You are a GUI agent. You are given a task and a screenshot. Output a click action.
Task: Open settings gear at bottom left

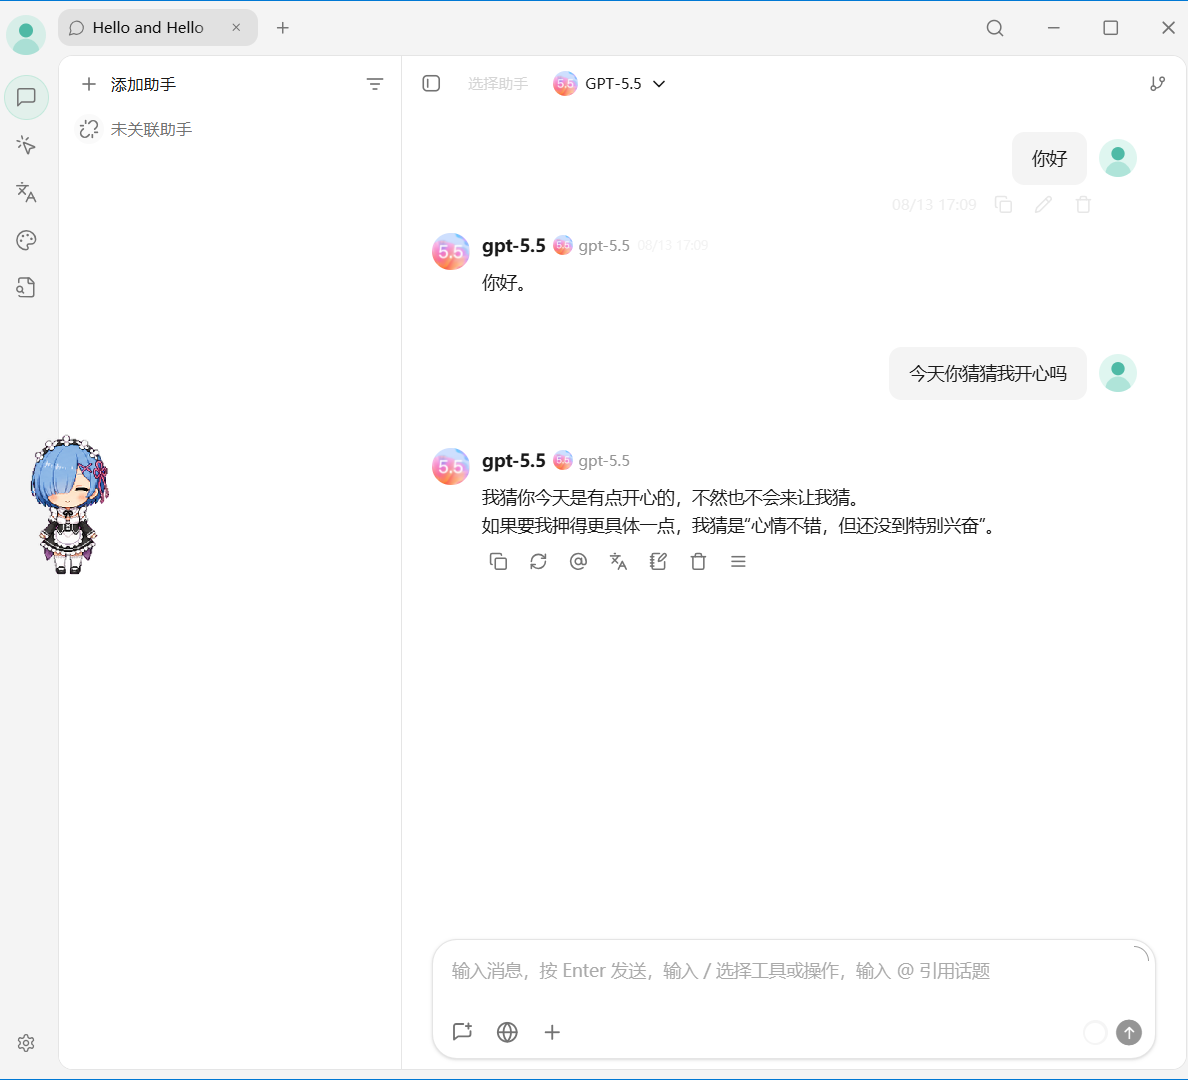pos(27,1043)
